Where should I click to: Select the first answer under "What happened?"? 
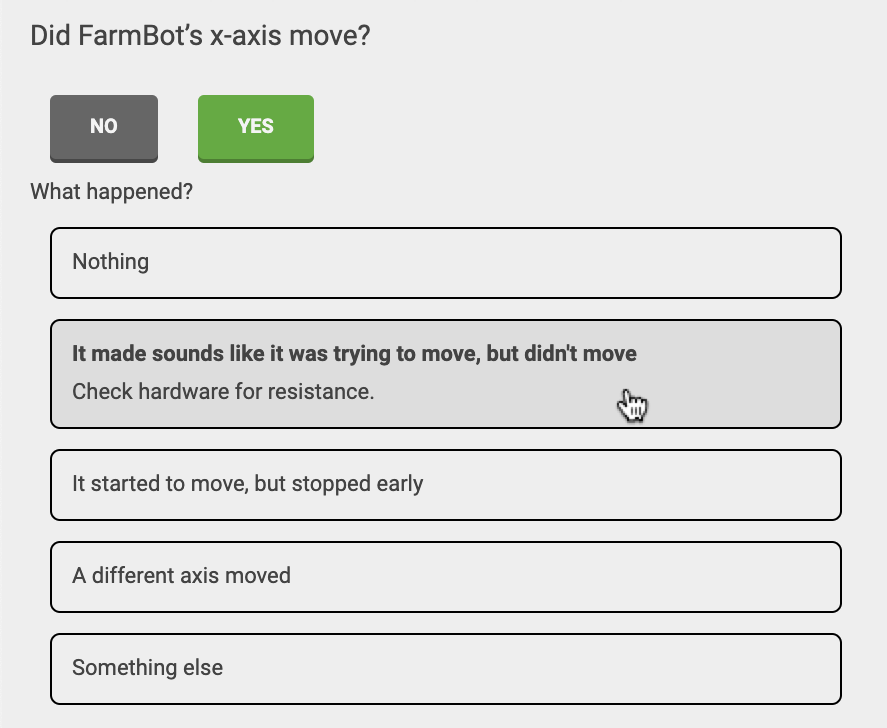[x=445, y=262]
